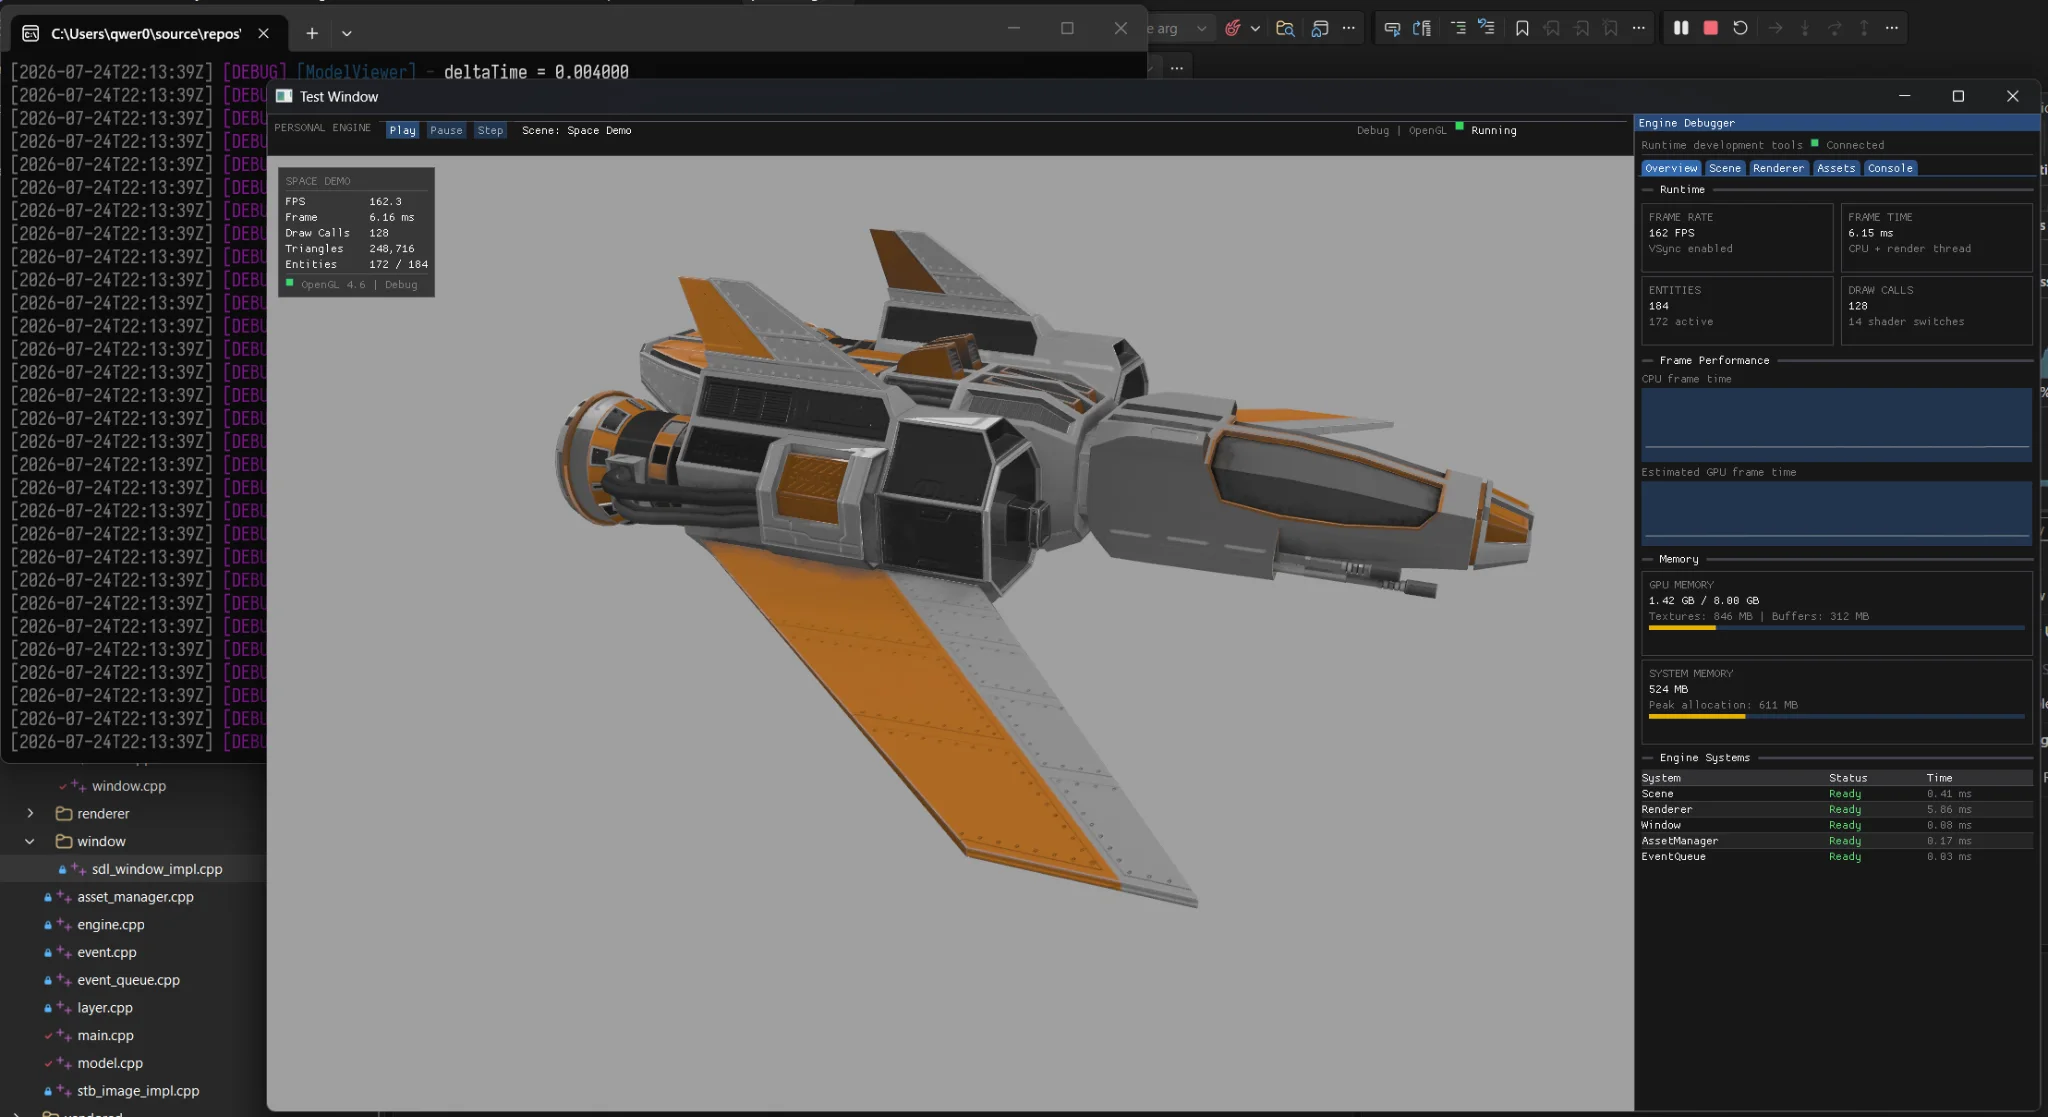Click the CPU frame time graph
This screenshot has width=2048, height=1117.
[1836, 424]
